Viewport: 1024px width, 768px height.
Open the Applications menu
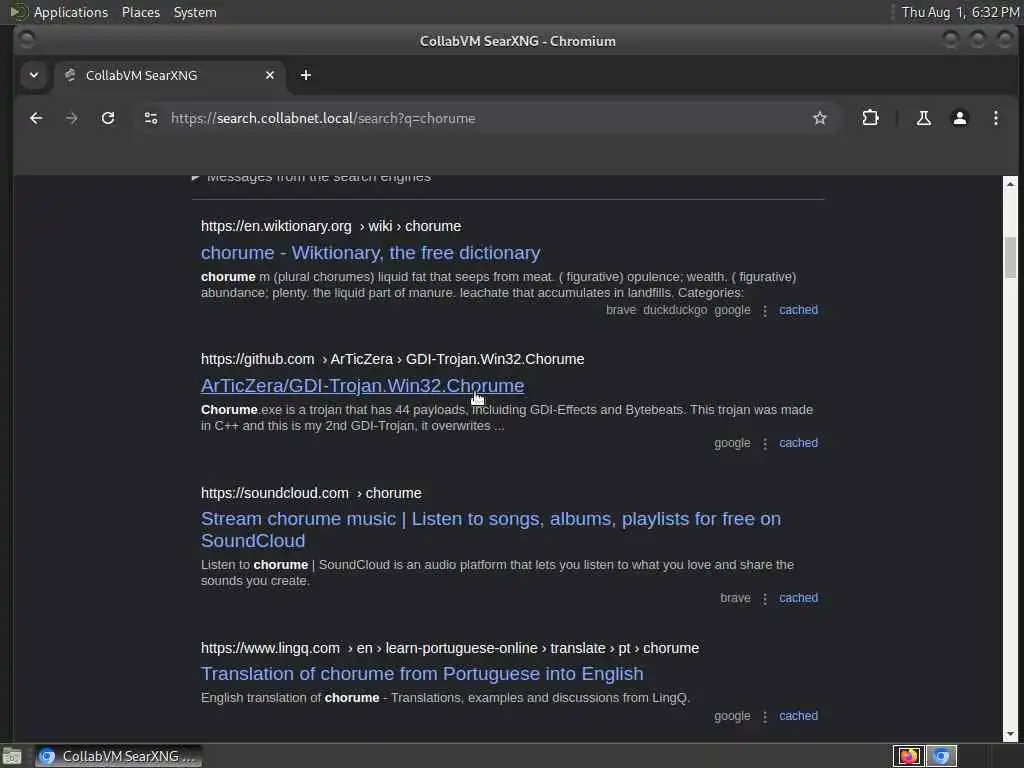tap(71, 12)
